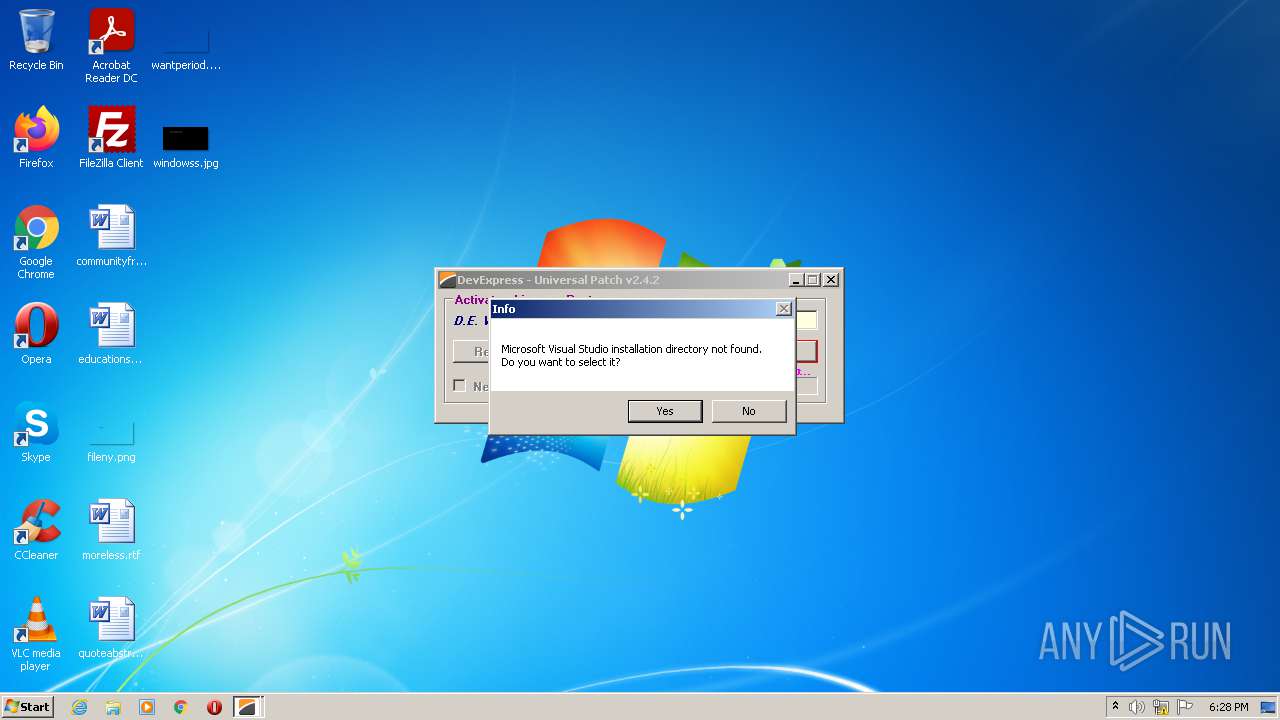Open the 6:28 PM clock
1280x720 pixels.
pyautogui.click(x=1228, y=707)
